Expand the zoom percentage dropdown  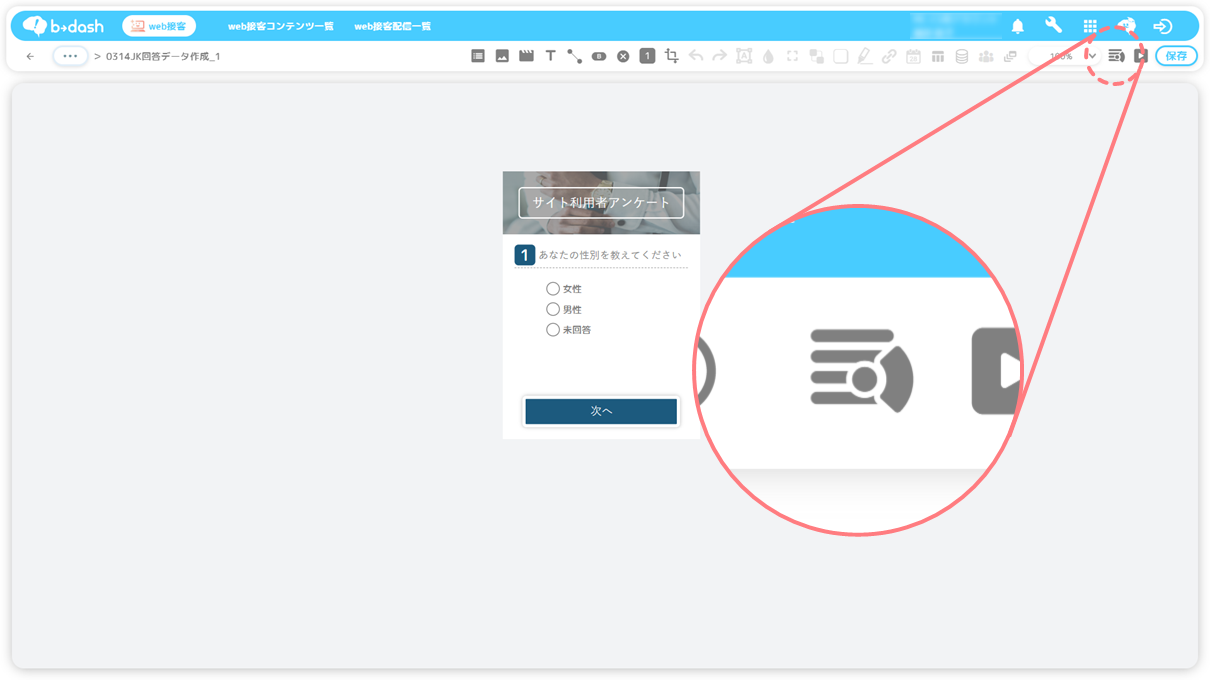1092,57
